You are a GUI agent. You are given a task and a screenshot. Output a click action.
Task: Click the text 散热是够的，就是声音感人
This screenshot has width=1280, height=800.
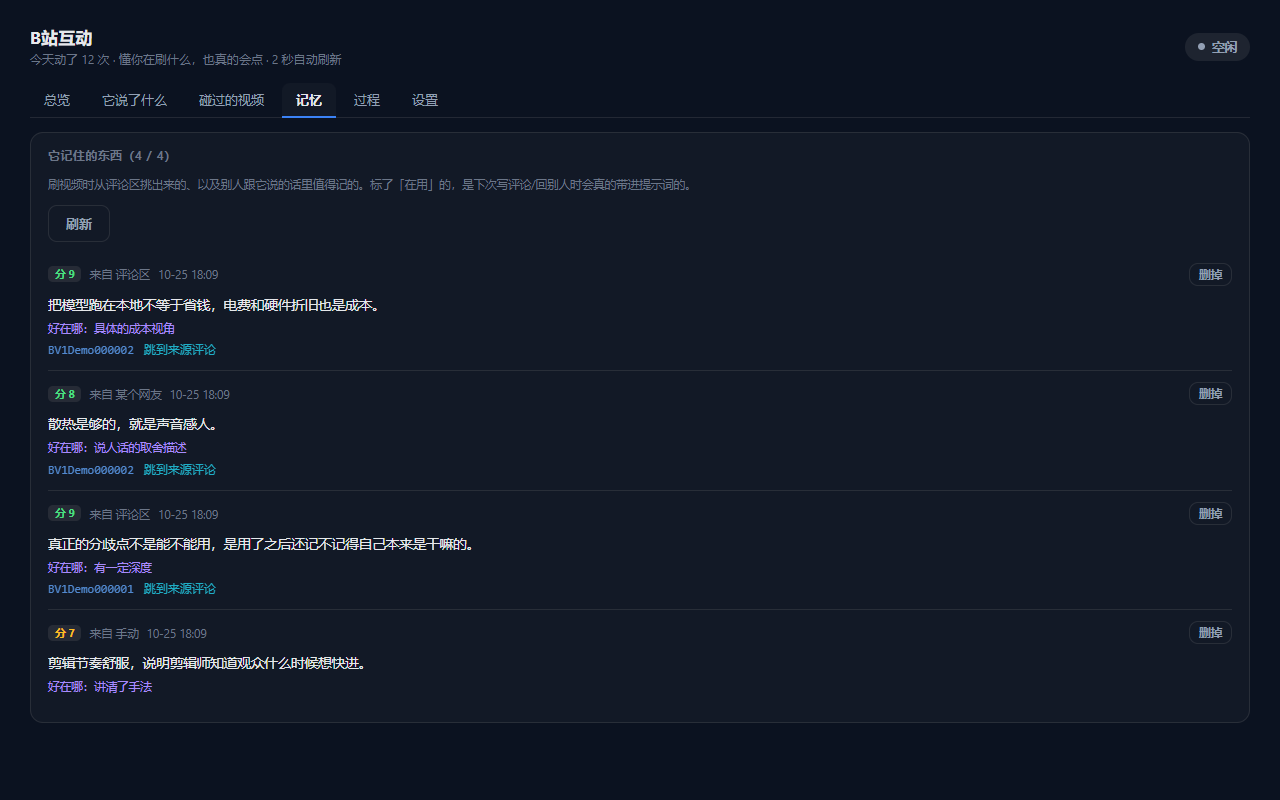click(132, 425)
